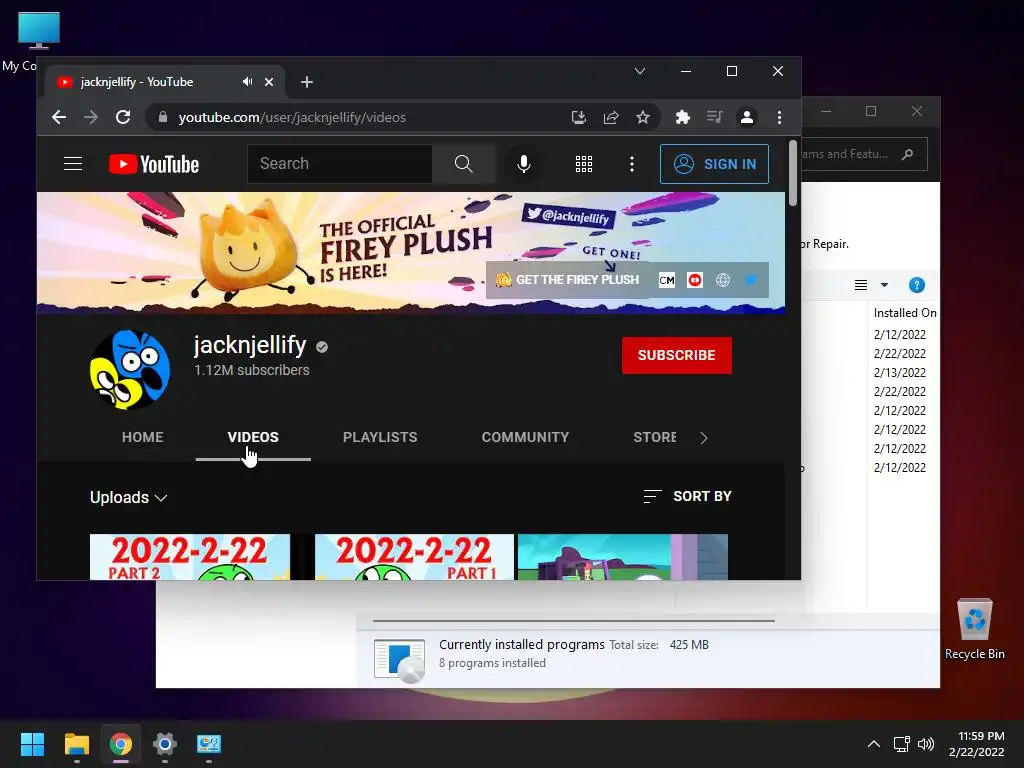This screenshot has height=768, width=1024.
Task: Click the address bar URL
Action: [292, 117]
